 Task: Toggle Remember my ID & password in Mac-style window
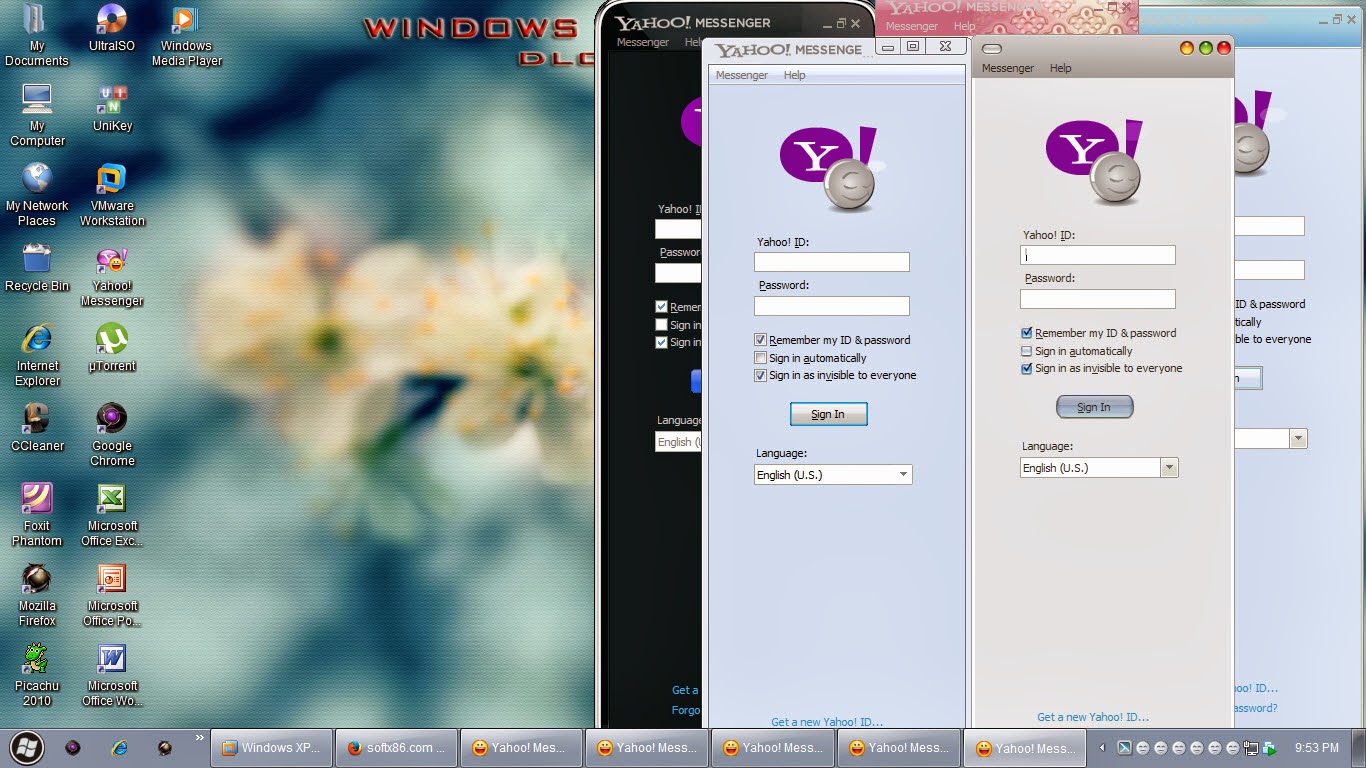coord(1026,333)
